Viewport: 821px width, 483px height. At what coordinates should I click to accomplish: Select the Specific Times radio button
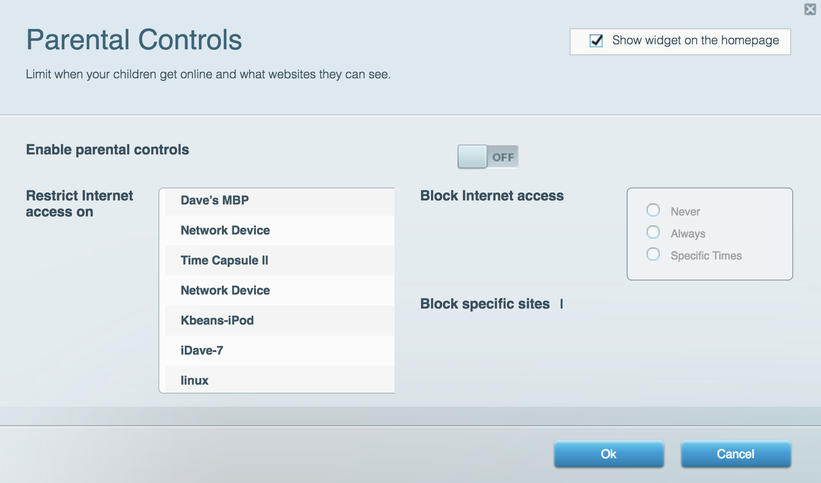click(653, 254)
